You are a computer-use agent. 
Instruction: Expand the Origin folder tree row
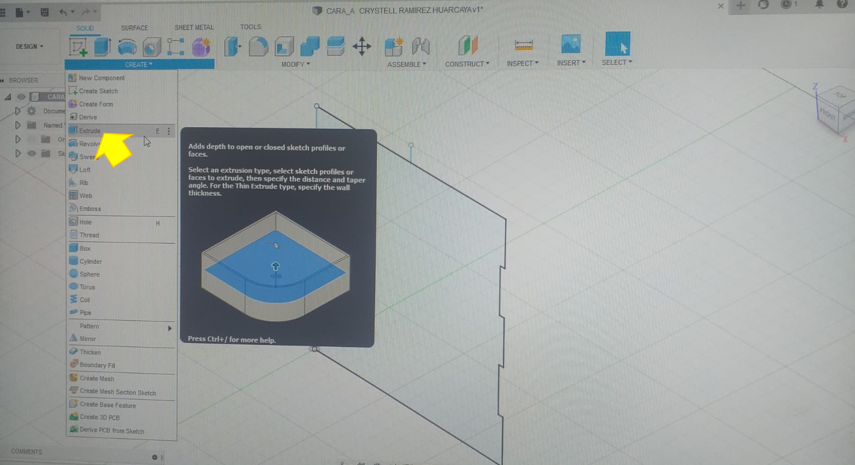pyautogui.click(x=17, y=140)
